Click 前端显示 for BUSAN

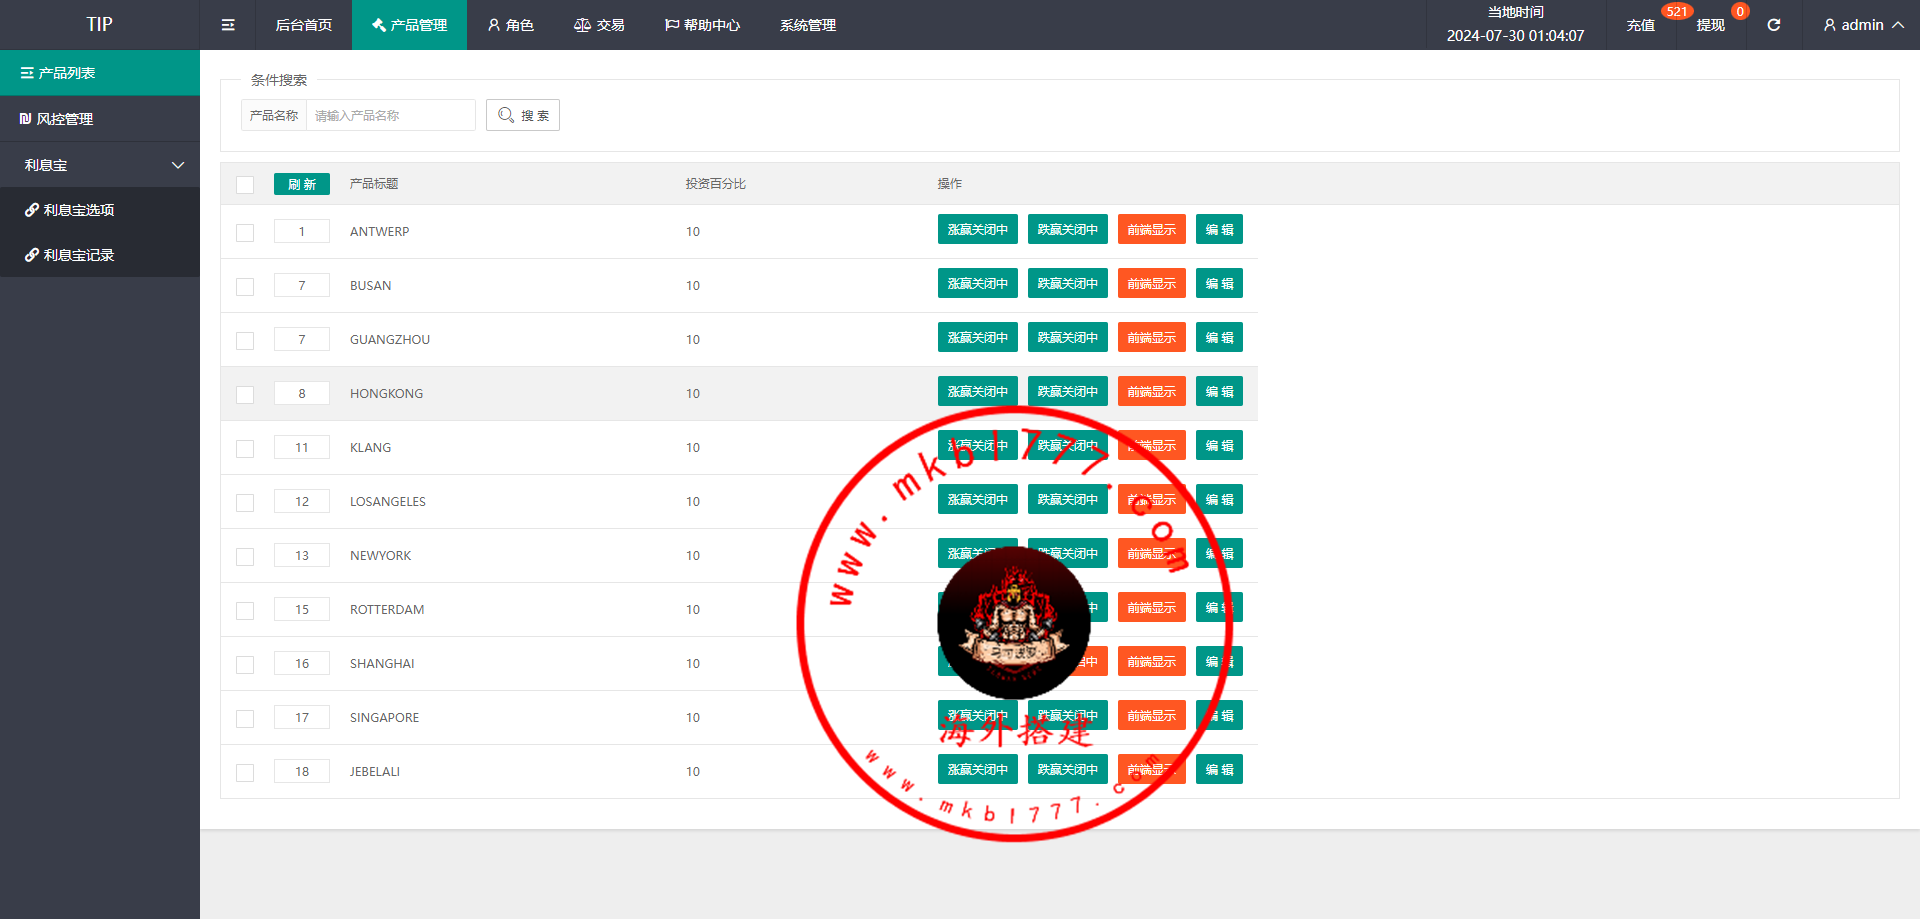click(x=1152, y=283)
